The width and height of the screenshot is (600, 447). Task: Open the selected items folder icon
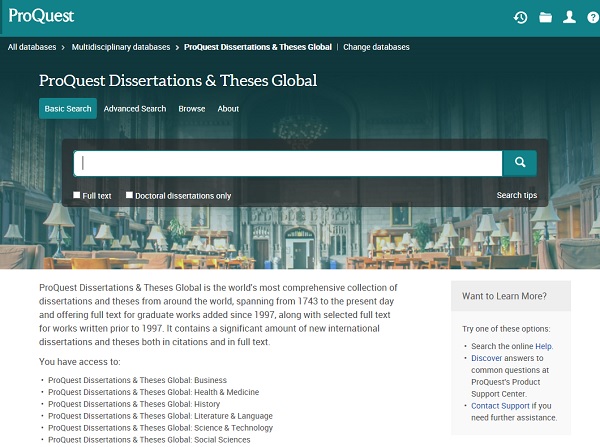pyautogui.click(x=545, y=17)
